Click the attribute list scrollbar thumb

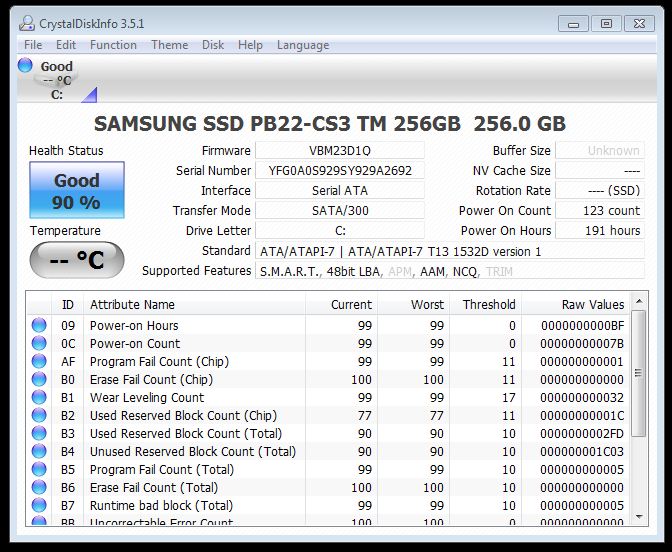coord(639,373)
